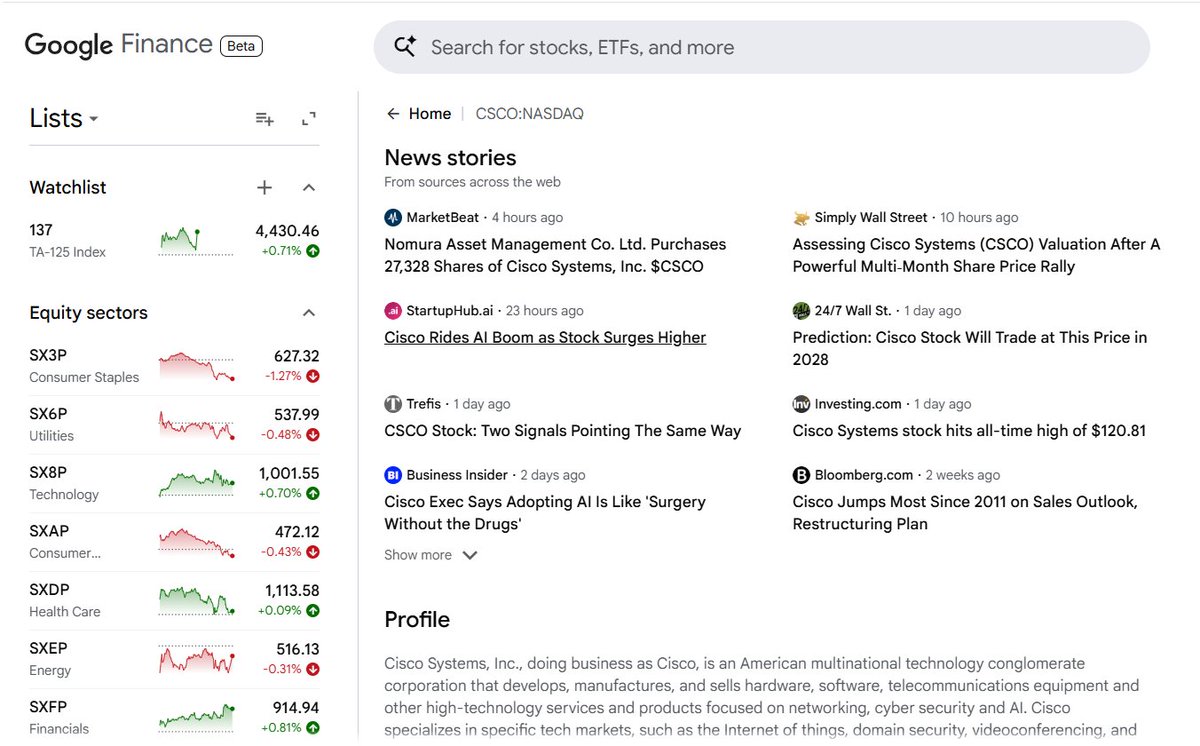Open Prediction Cisco Stock 2028 article

point(970,348)
